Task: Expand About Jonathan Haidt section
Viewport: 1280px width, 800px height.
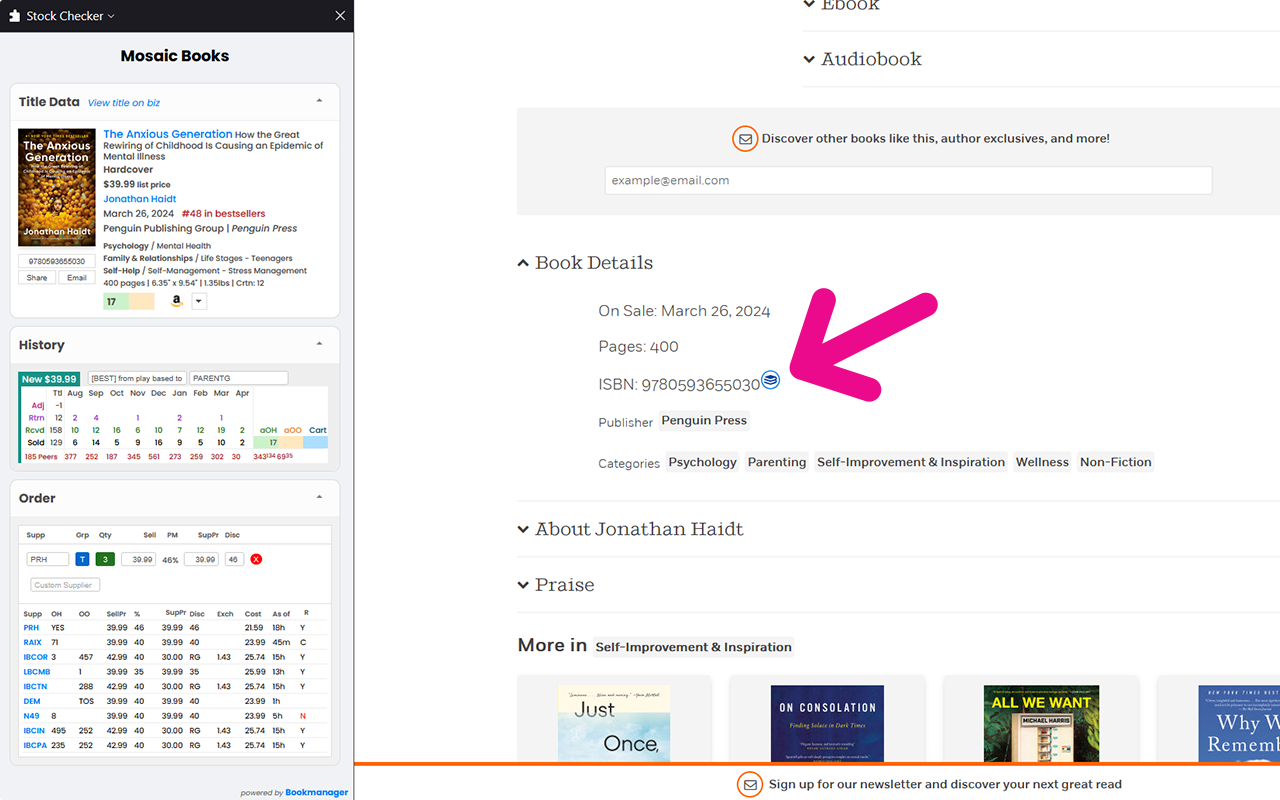Action: [x=523, y=529]
